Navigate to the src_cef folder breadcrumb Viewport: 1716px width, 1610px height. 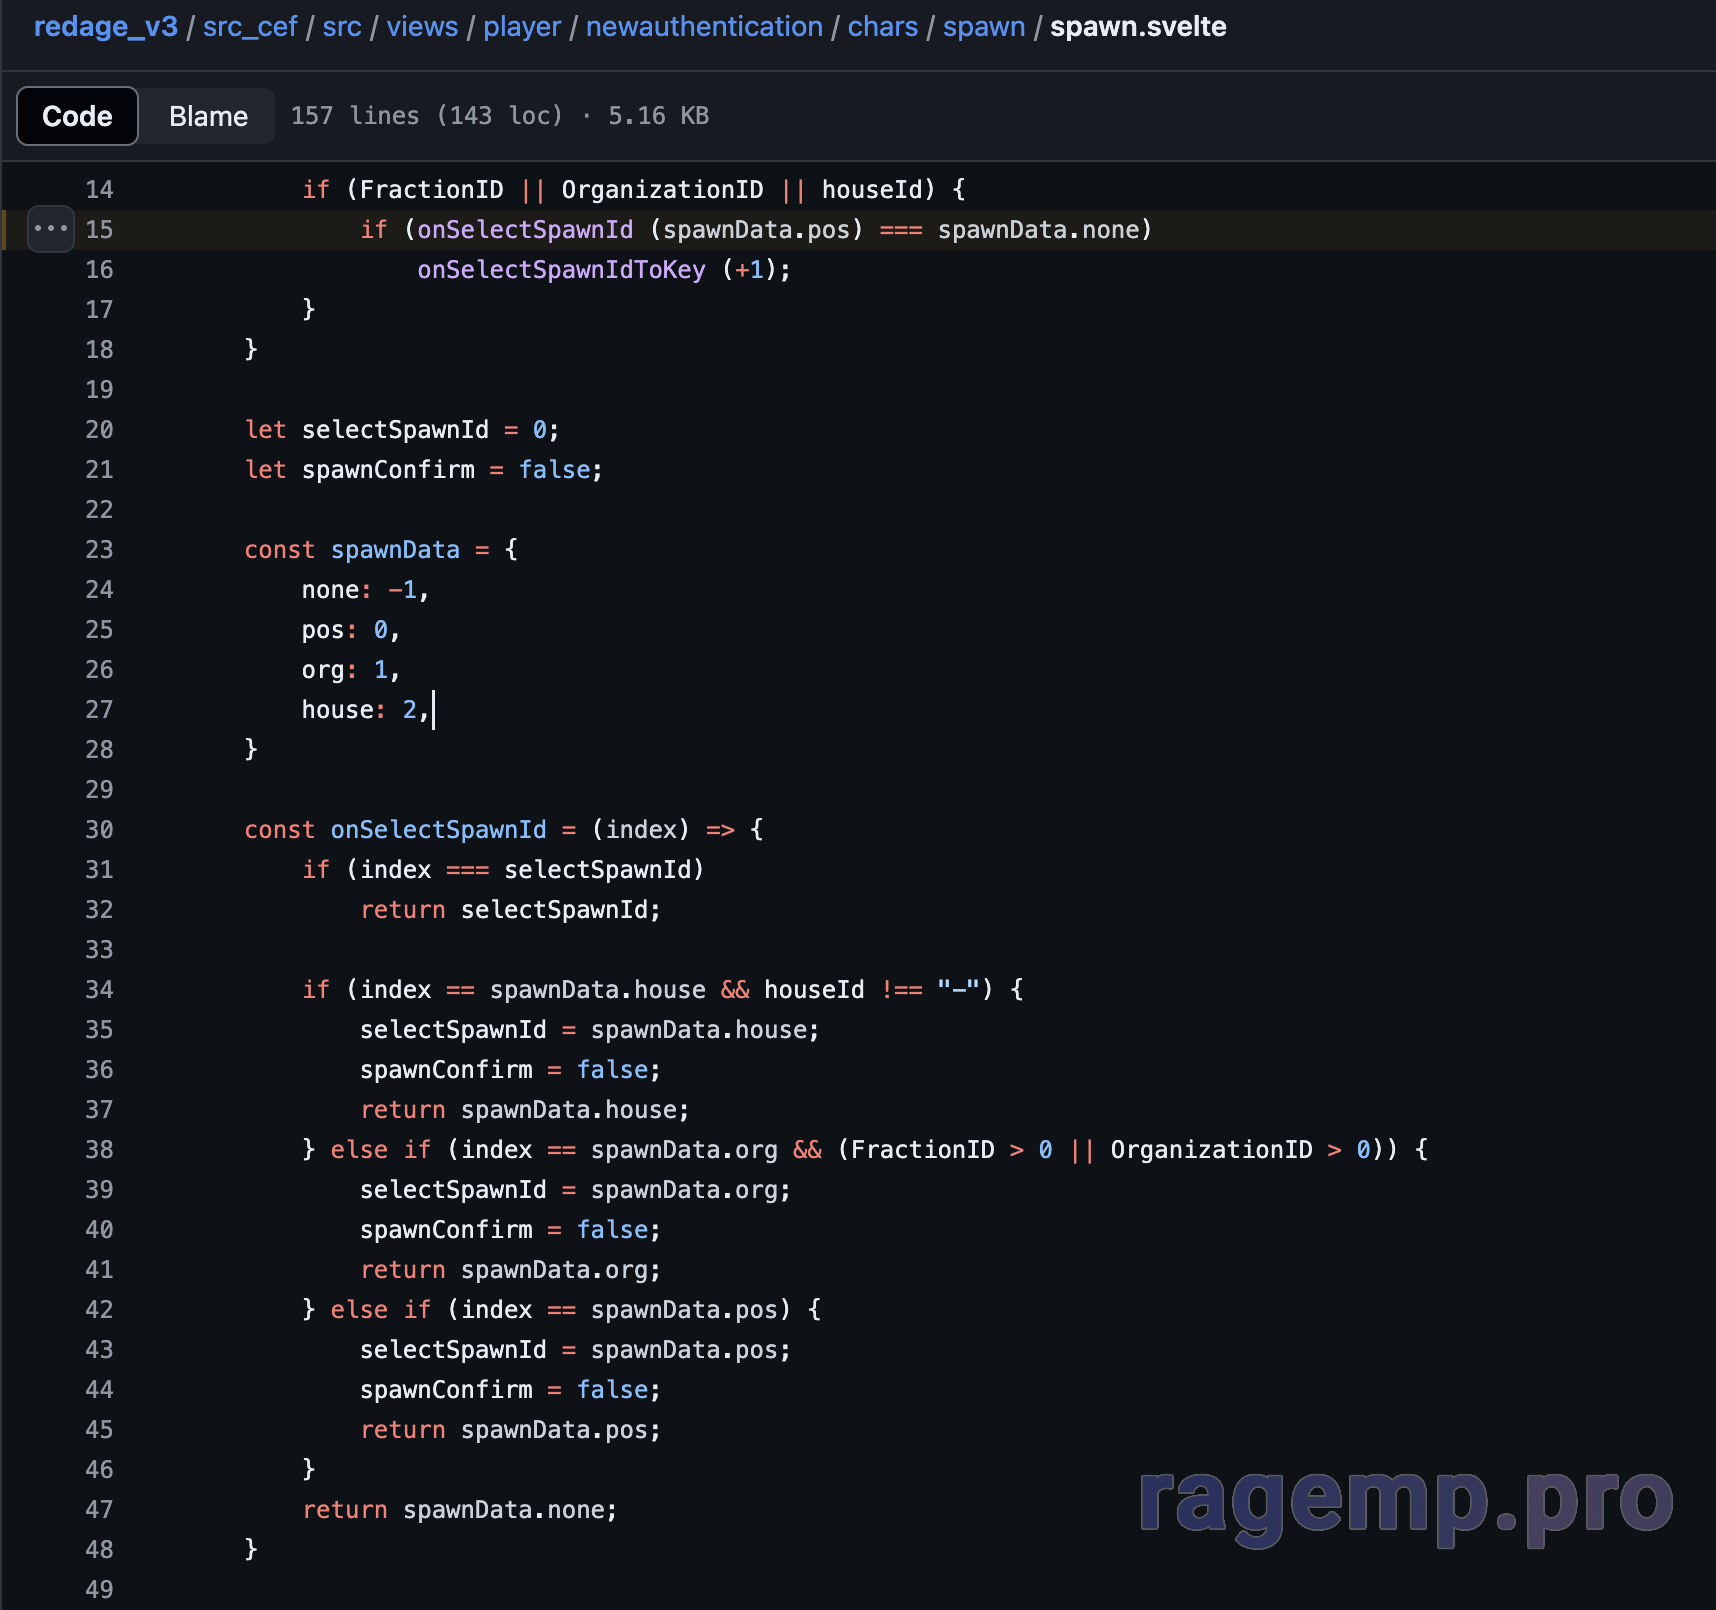click(250, 27)
